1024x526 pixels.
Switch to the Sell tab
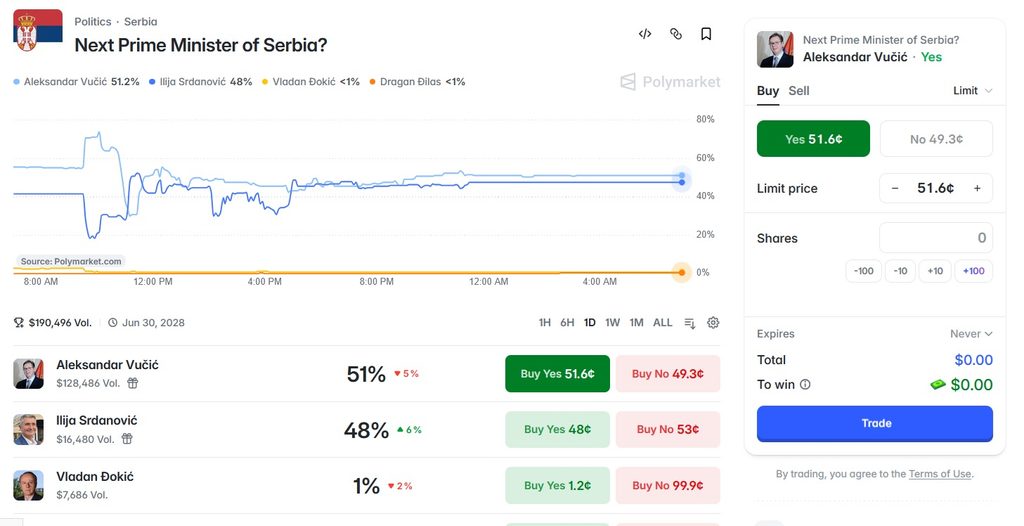pos(799,91)
